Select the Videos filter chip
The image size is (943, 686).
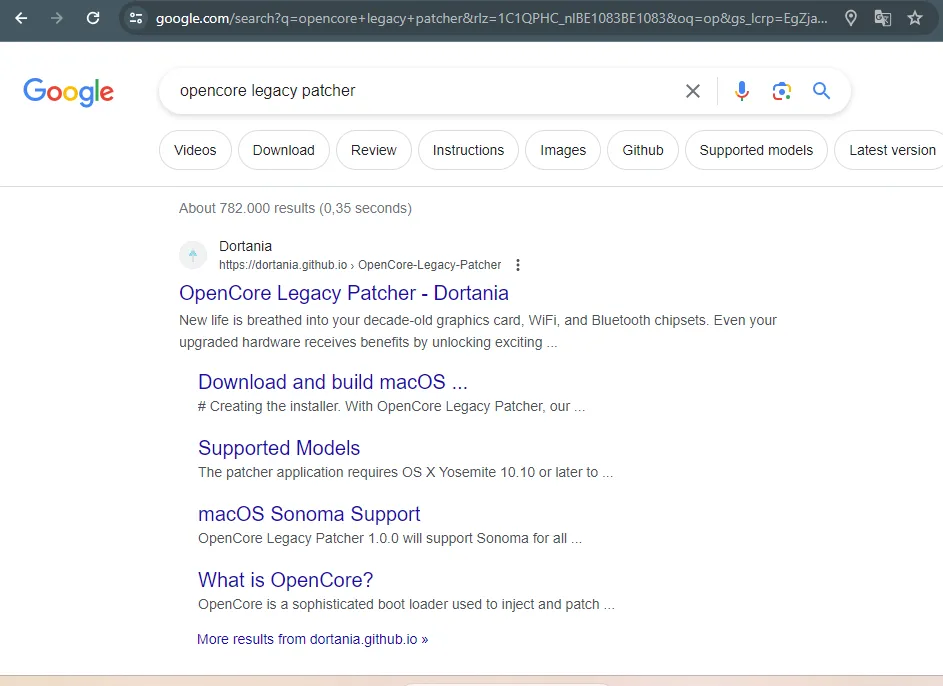pos(195,150)
